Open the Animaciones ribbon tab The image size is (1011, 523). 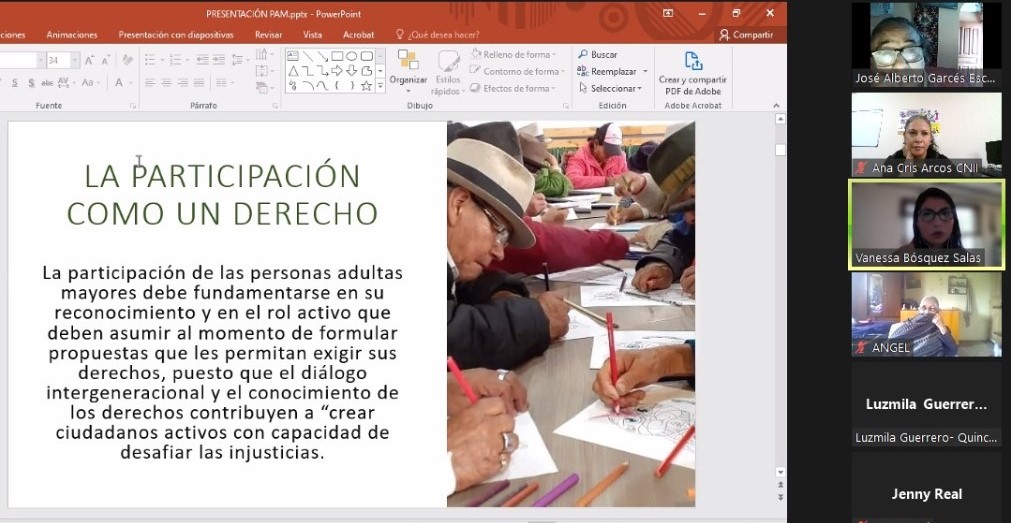click(x=72, y=35)
